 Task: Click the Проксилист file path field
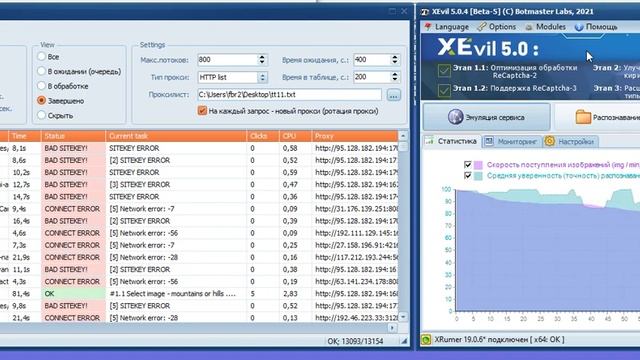(x=289, y=95)
